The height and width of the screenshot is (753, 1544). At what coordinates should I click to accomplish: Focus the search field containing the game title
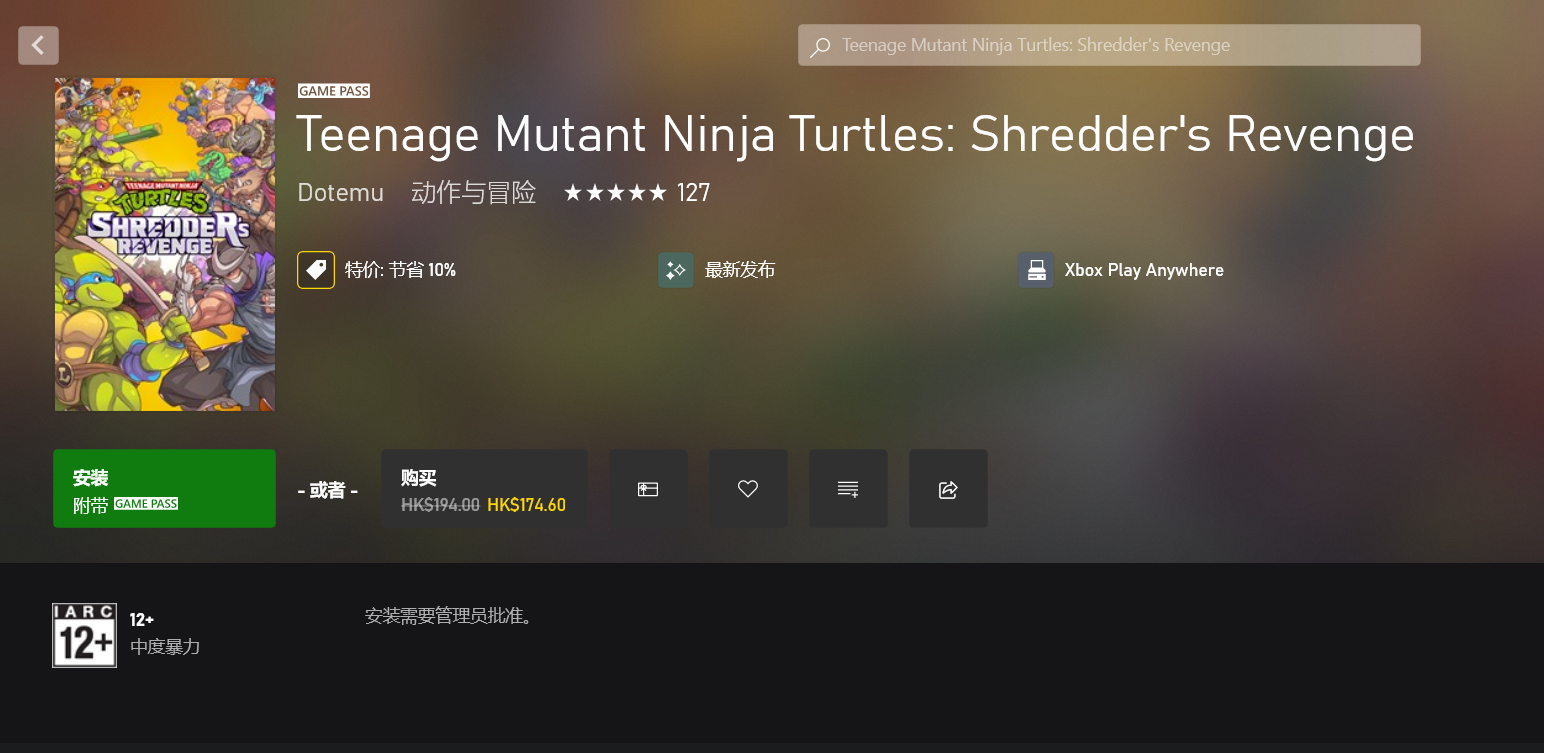pos(1109,45)
